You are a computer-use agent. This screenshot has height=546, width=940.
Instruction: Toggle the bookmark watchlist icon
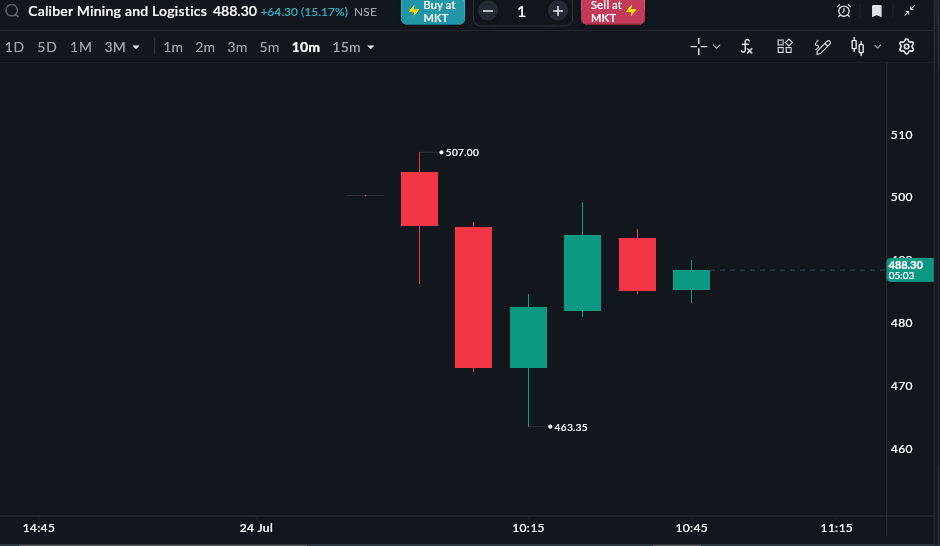coord(876,11)
